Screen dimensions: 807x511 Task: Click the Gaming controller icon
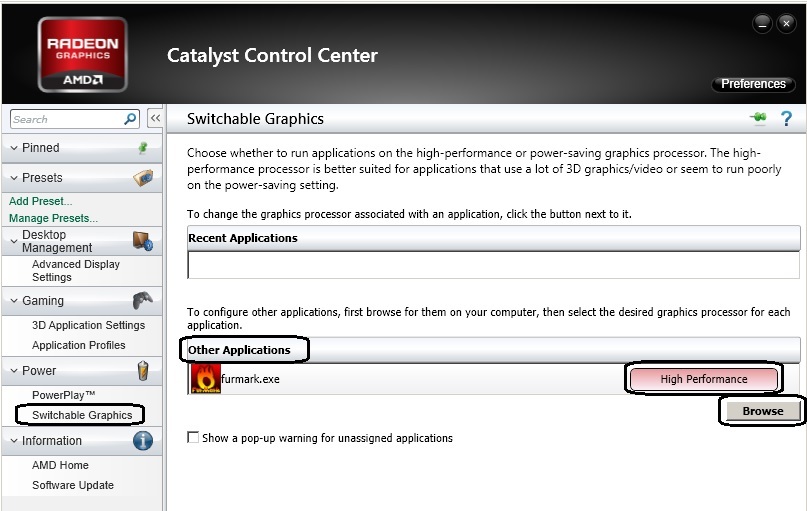coord(143,301)
